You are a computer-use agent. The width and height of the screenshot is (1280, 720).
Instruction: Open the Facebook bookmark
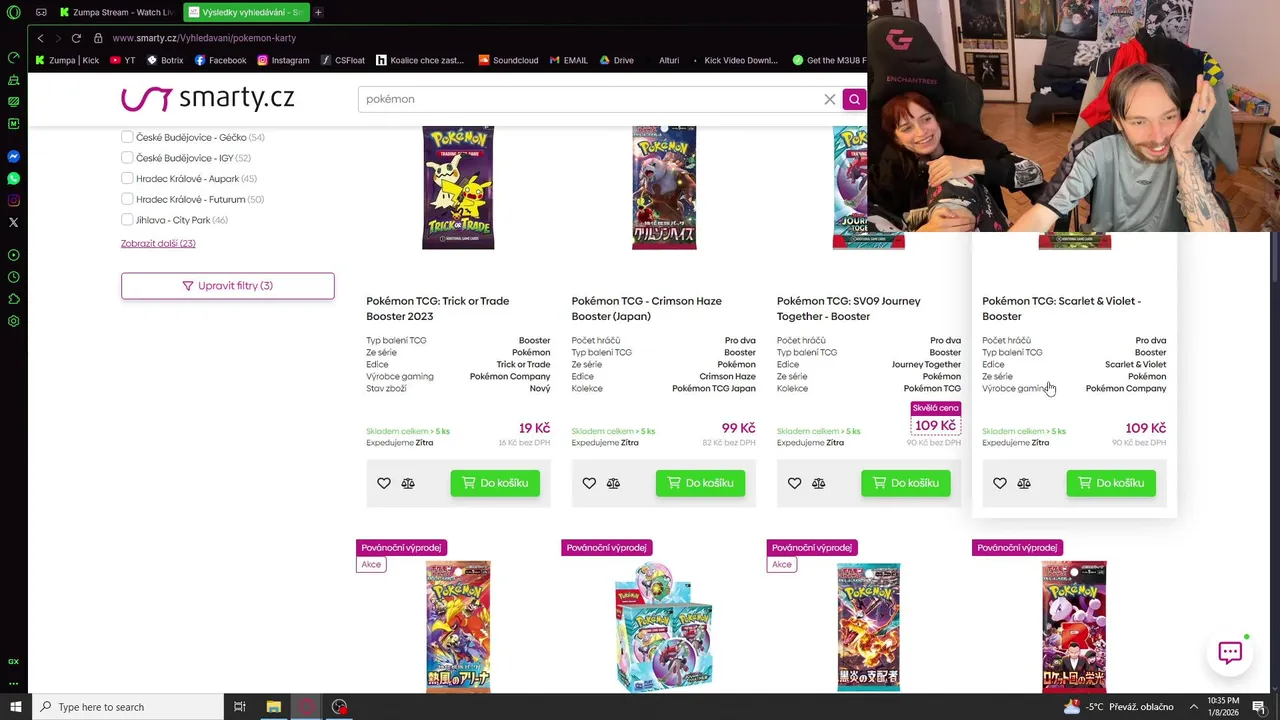pos(221,60)
